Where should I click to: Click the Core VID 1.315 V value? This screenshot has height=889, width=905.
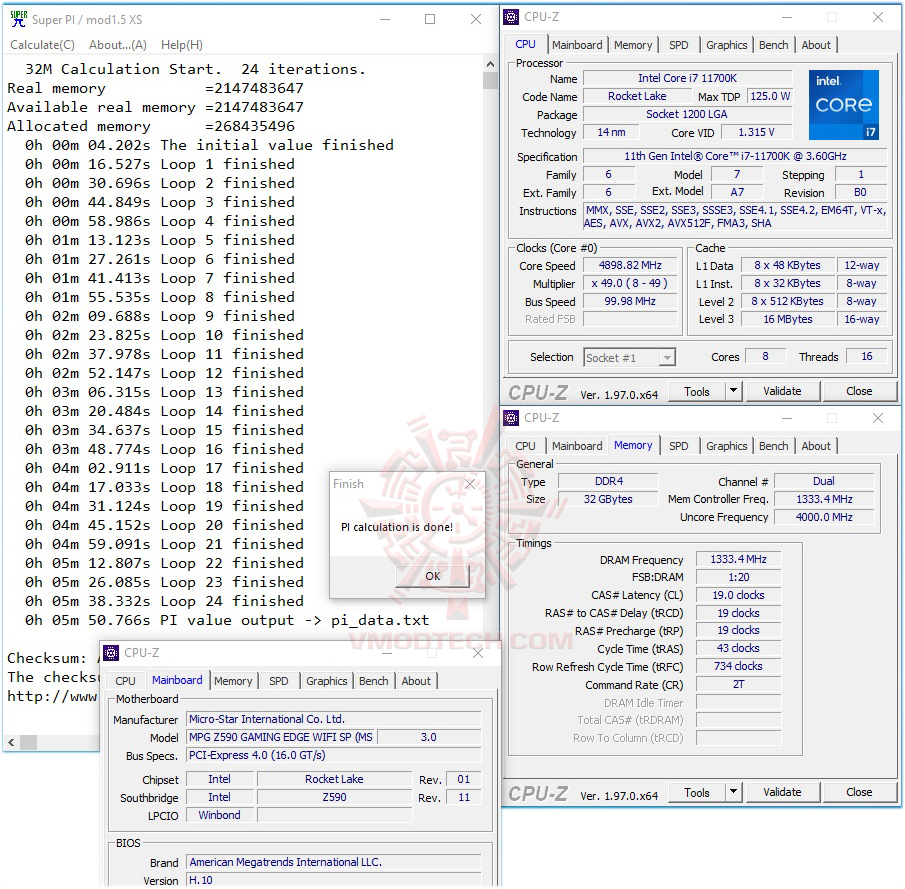(756, 132)
